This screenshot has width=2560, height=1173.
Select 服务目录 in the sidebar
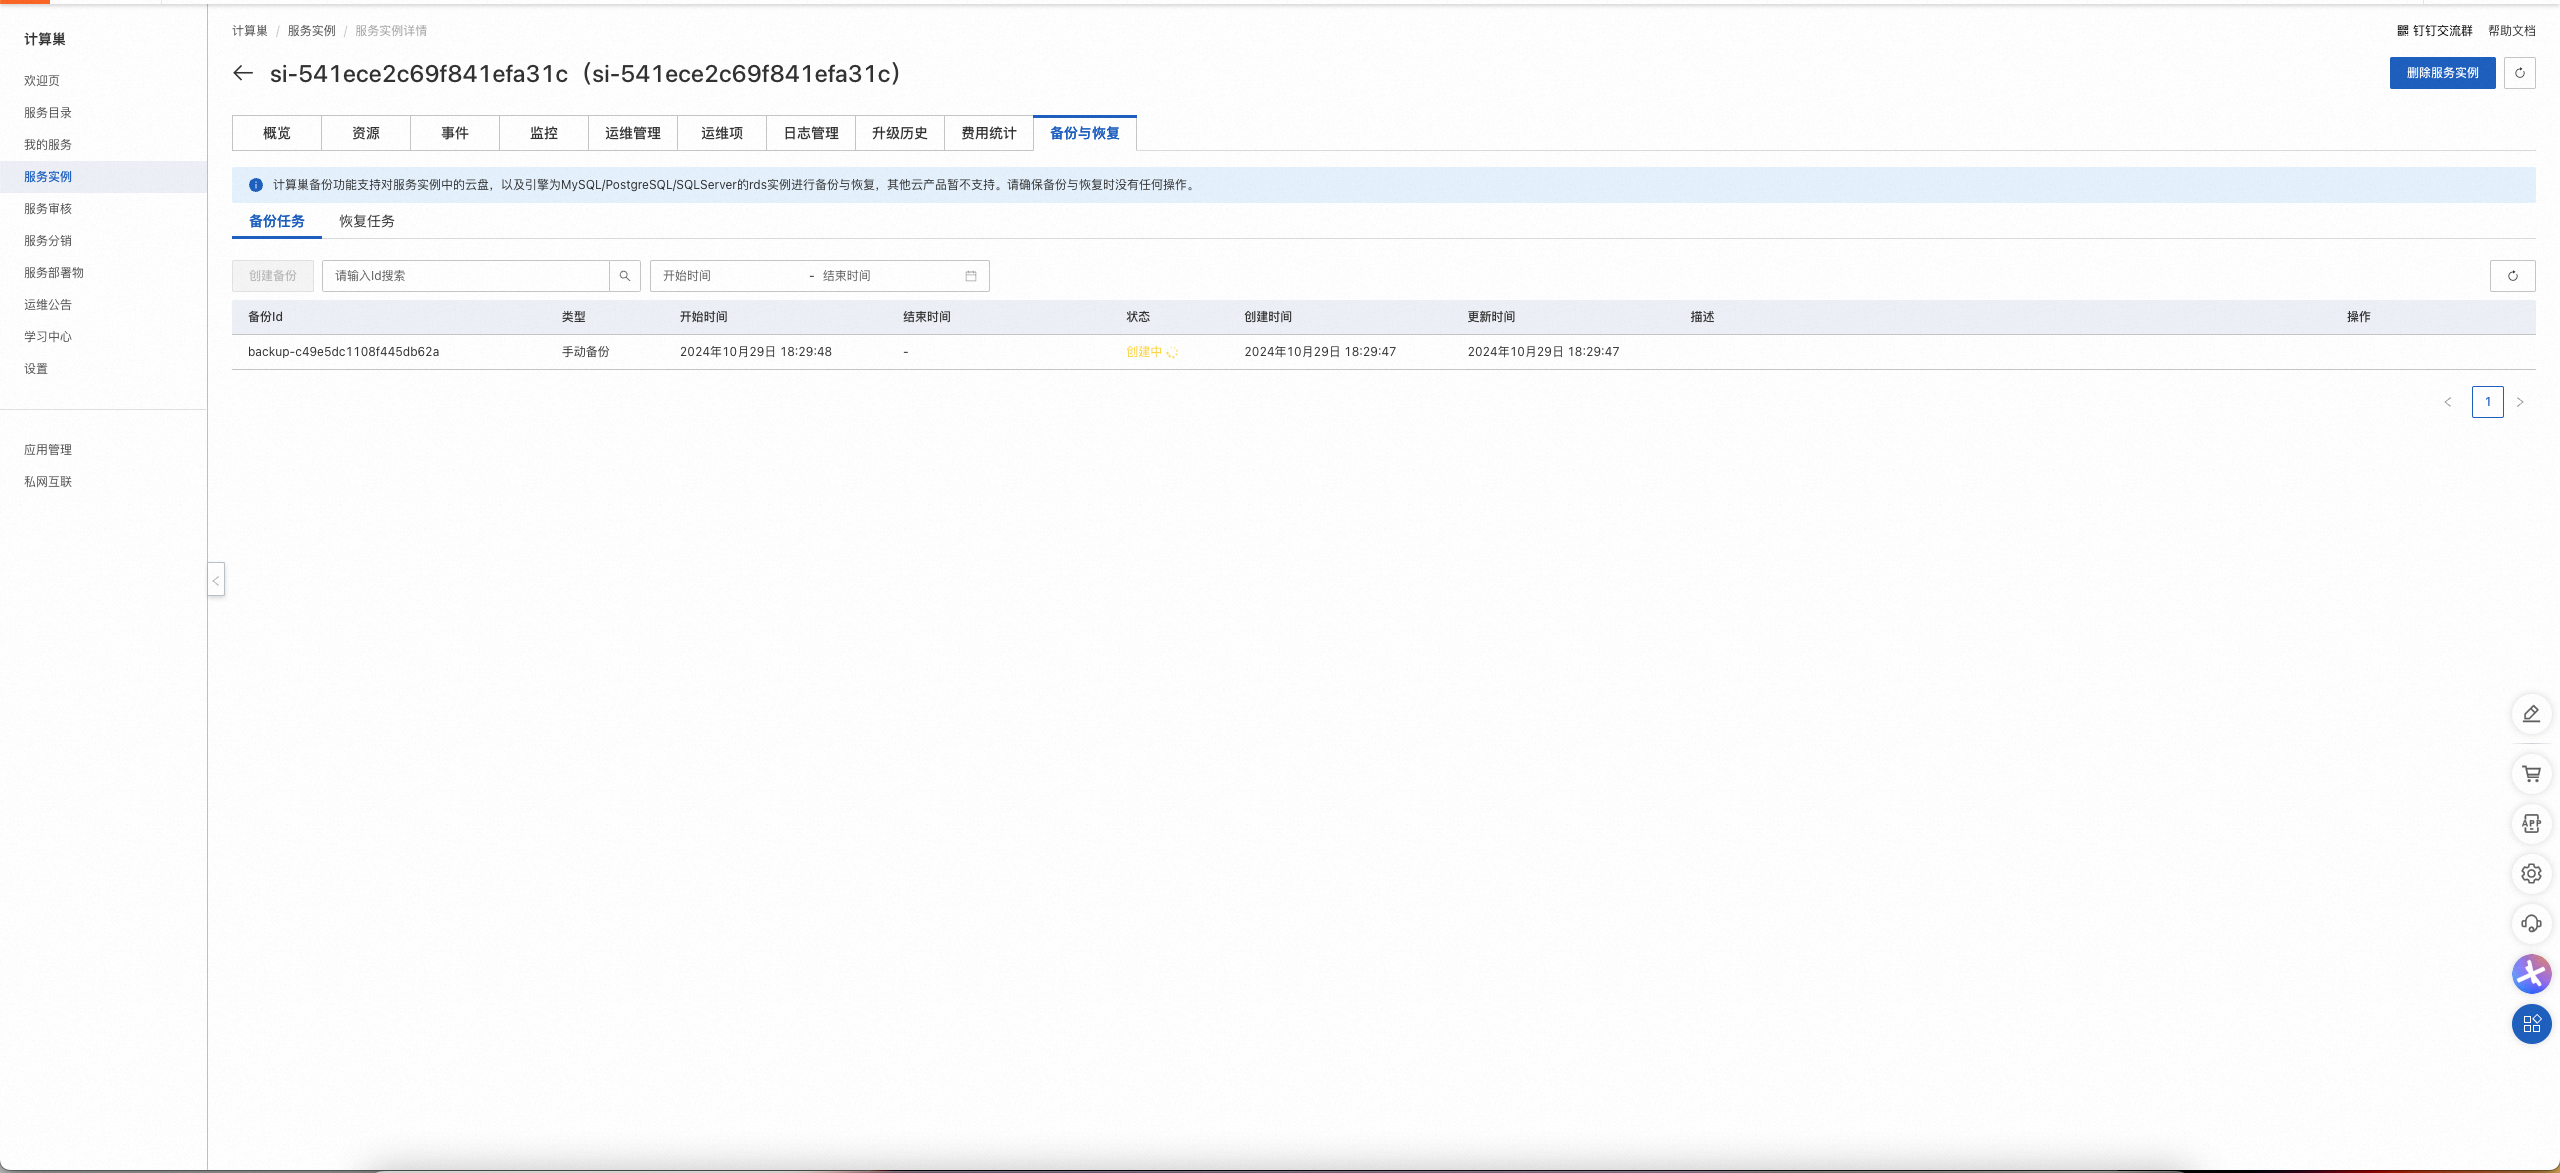pos(48,113)
